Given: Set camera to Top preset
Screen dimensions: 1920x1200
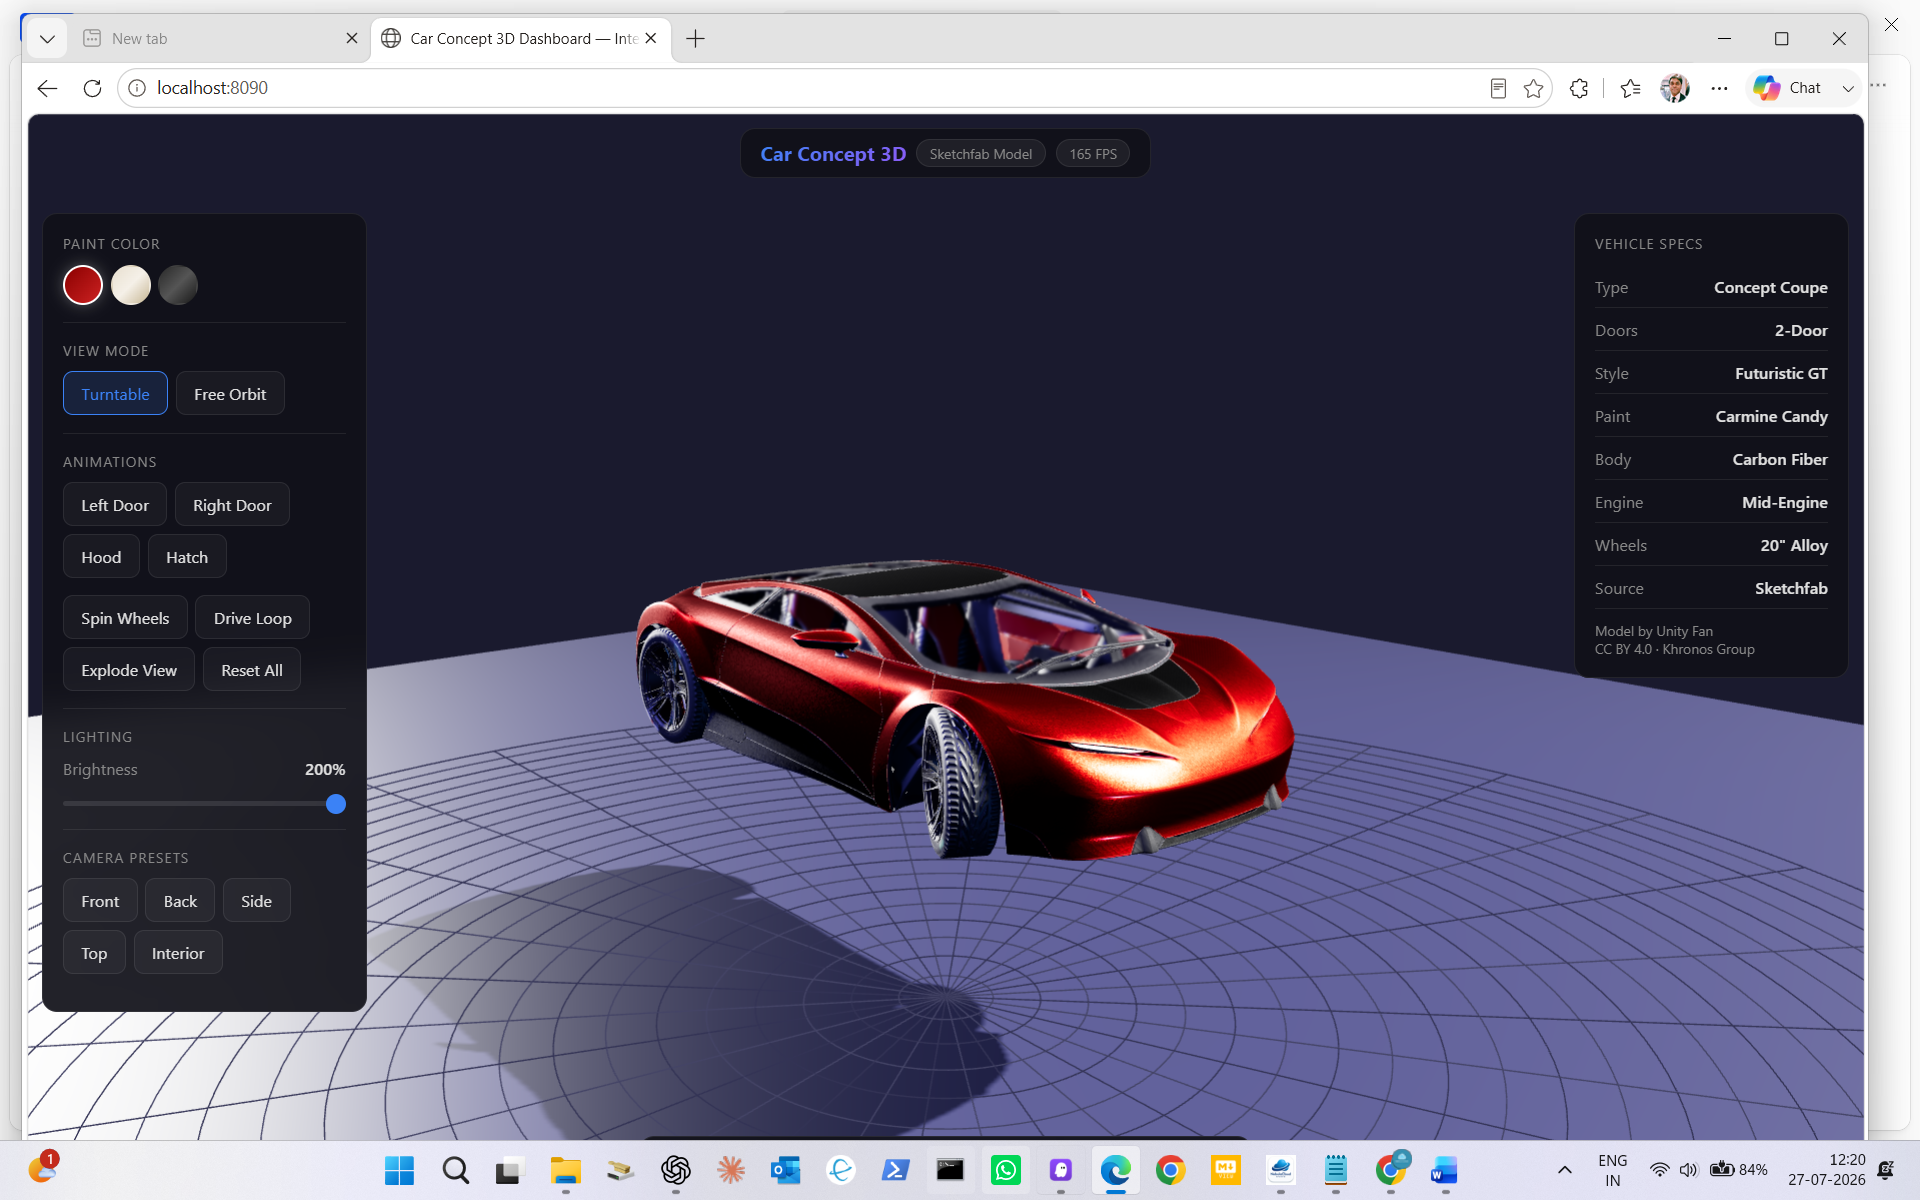Looking at the screenshot, I should pos(94,953).
